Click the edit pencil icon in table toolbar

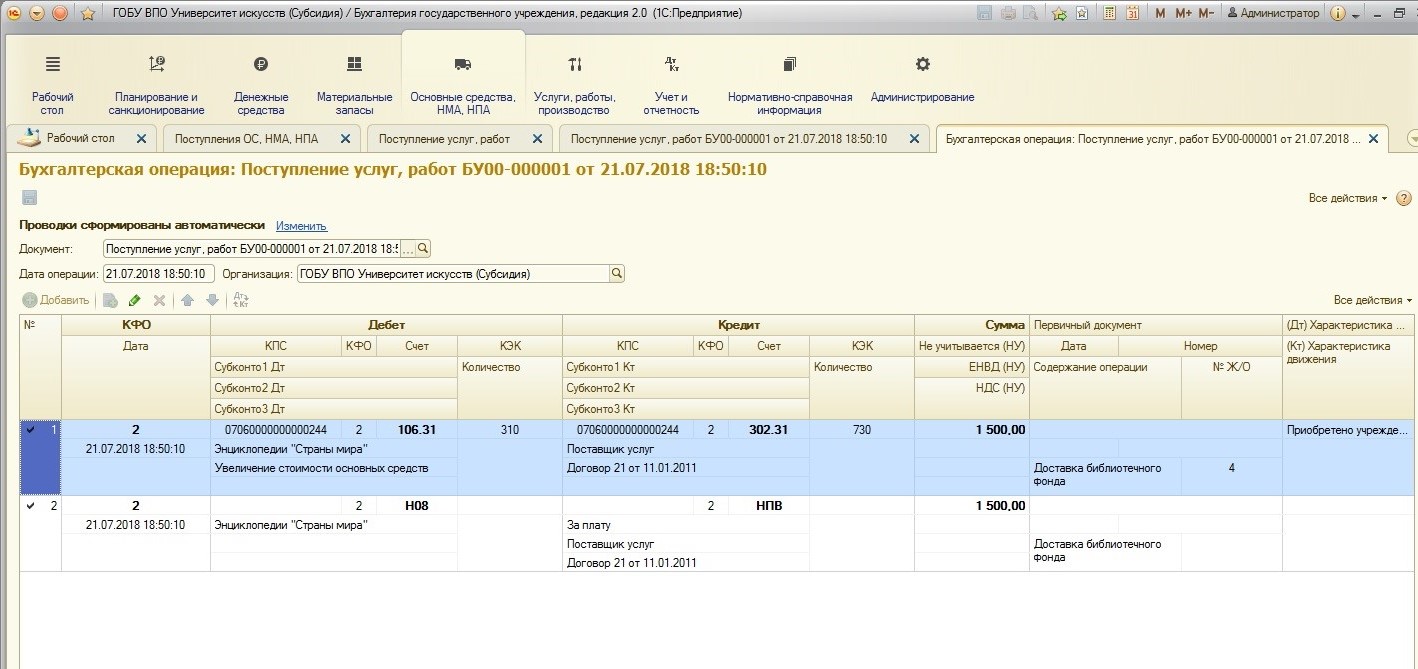coord(135,300)
